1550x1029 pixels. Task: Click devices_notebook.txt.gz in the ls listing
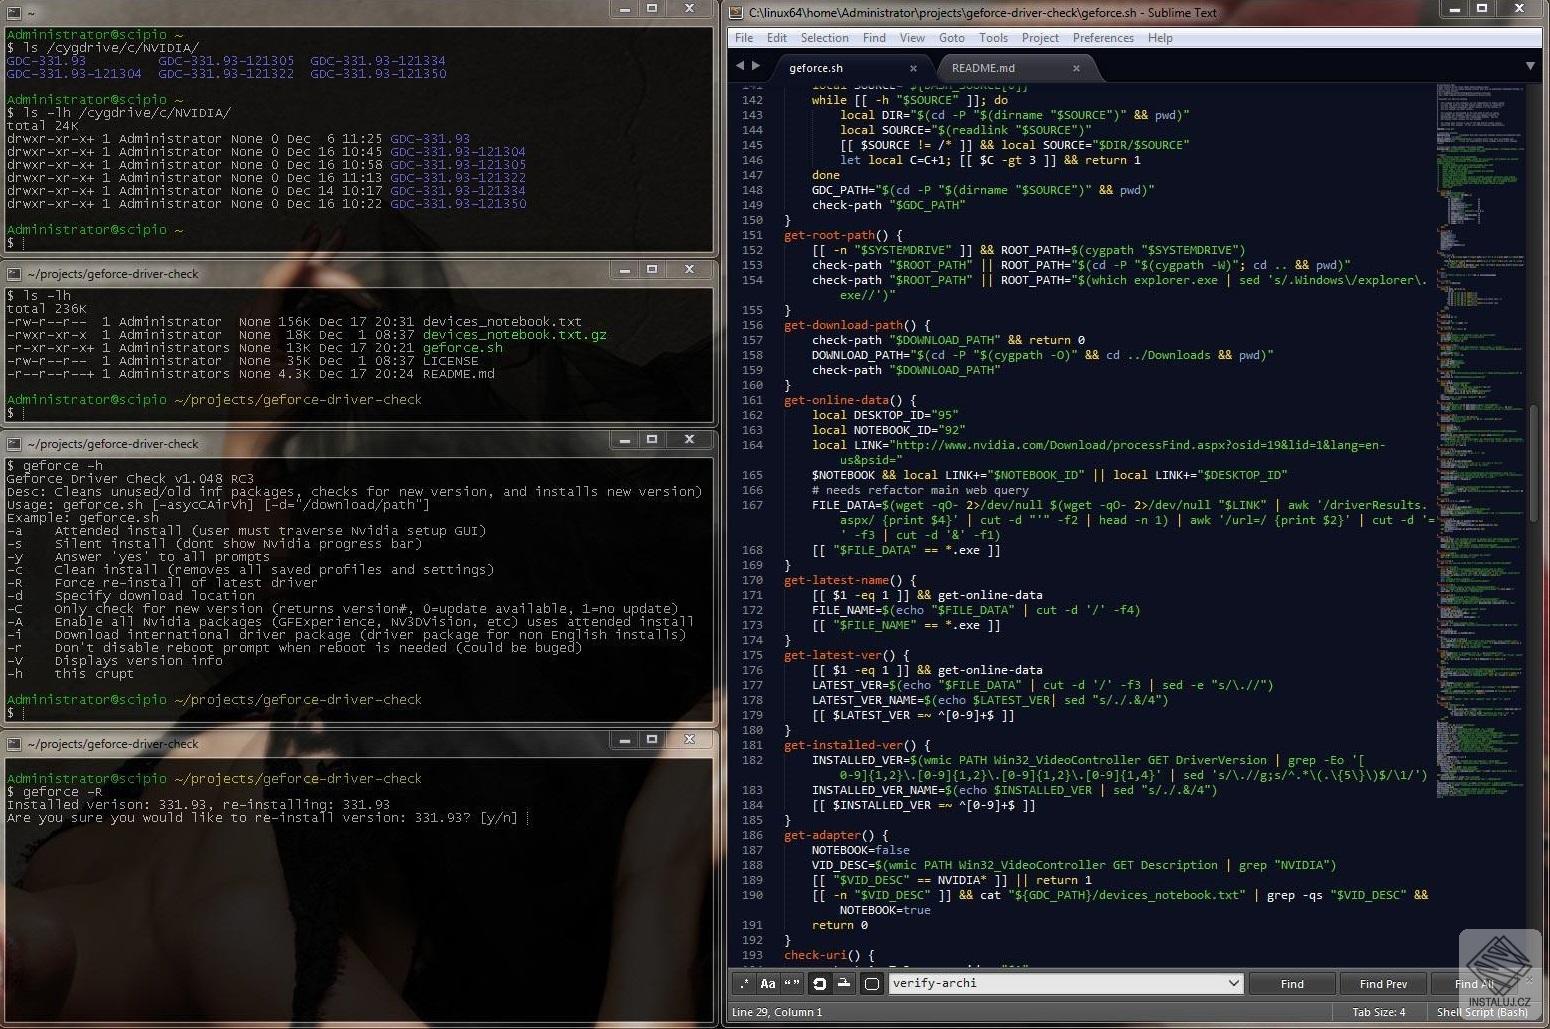point(514,335)
